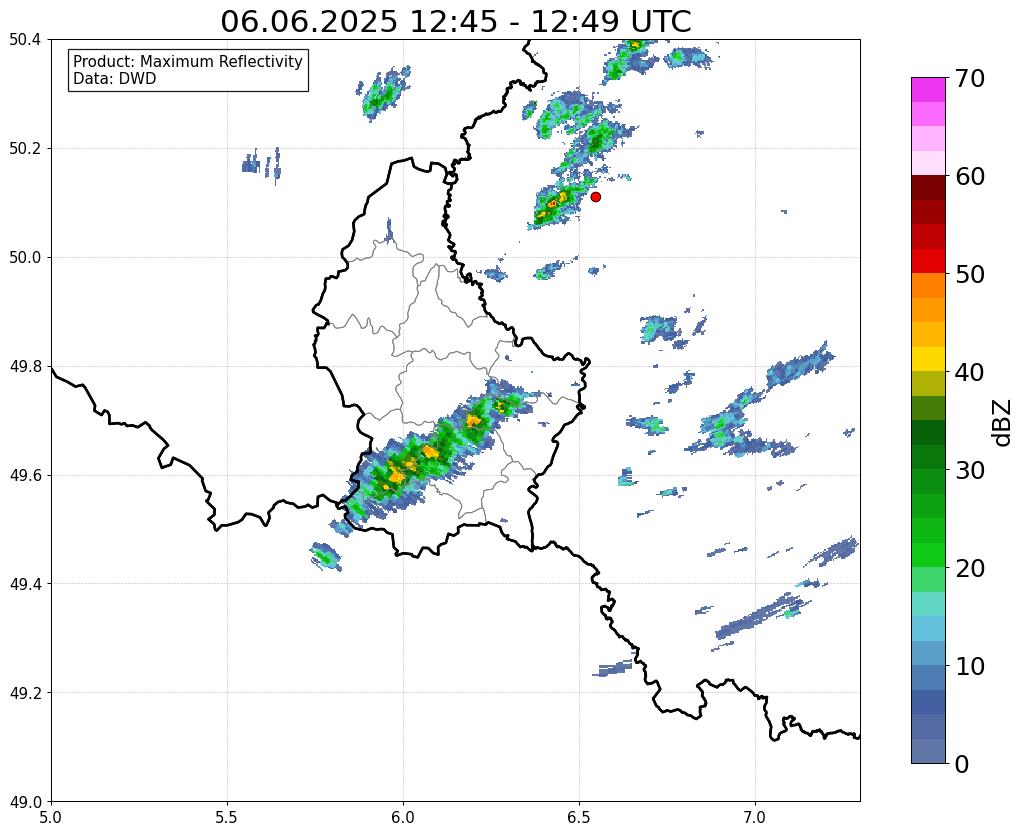
Task: Click the "dBZ" colorbar axis label
Action: [x=1003, y=422]
